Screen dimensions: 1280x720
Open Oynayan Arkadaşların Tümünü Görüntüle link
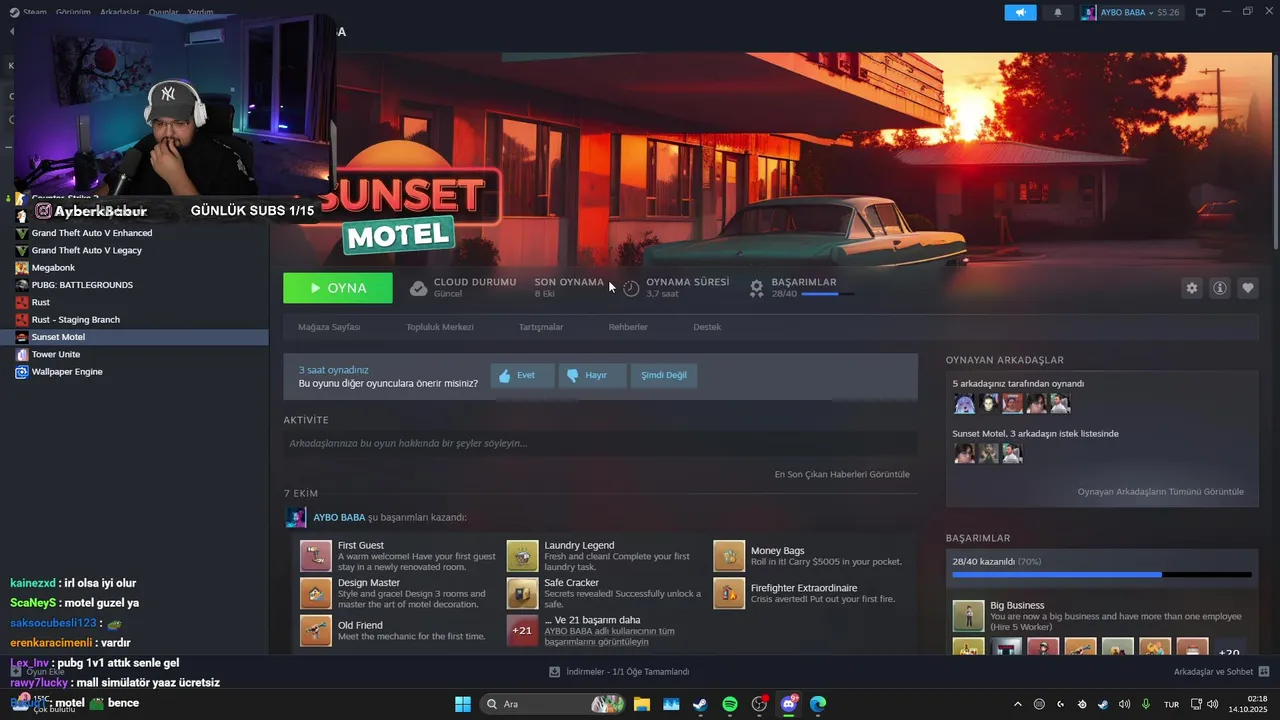1160,492
